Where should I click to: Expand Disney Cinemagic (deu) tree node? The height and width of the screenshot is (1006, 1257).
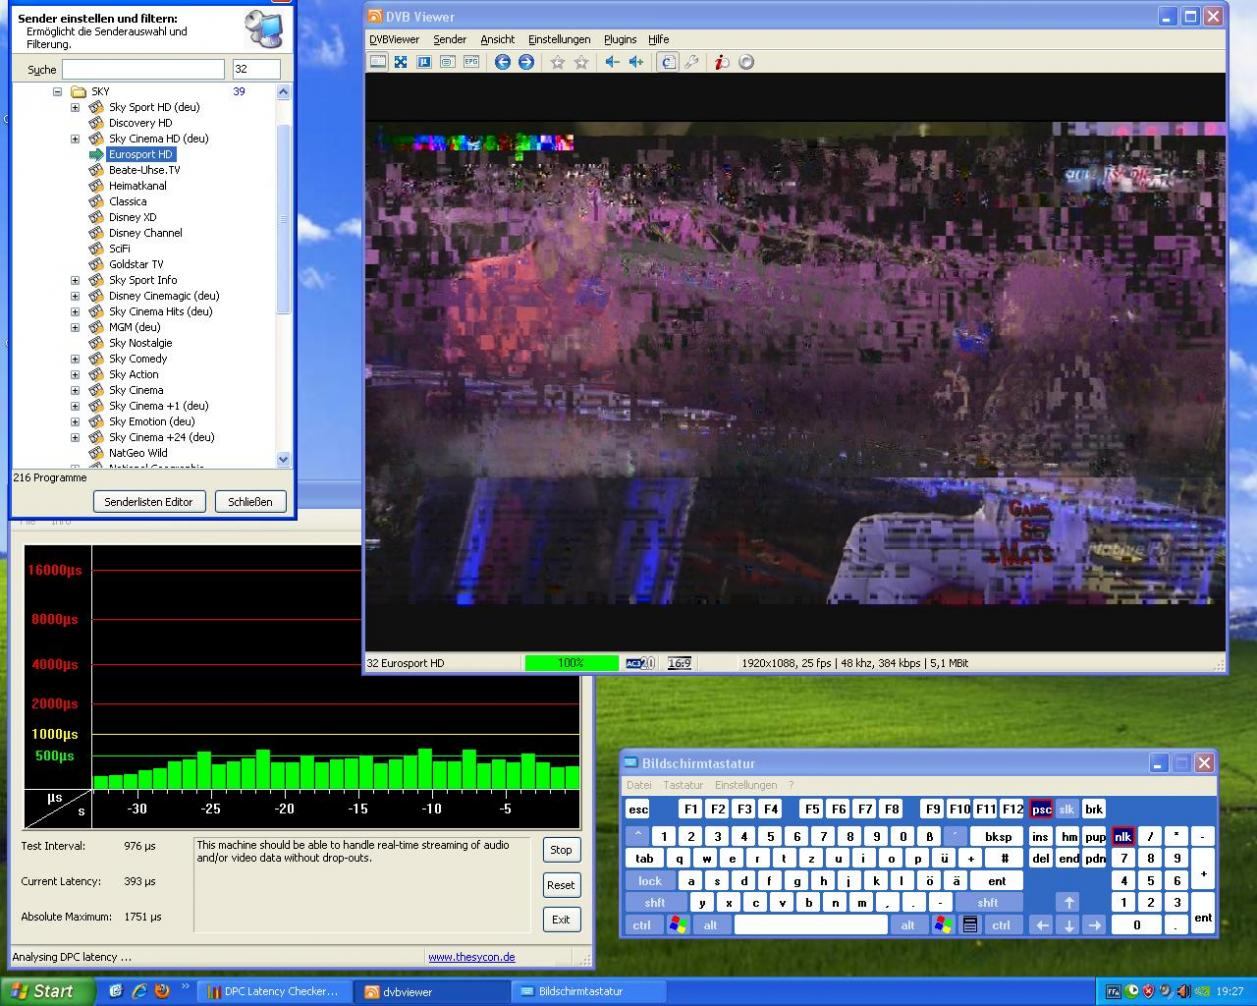tap(75, 296)
